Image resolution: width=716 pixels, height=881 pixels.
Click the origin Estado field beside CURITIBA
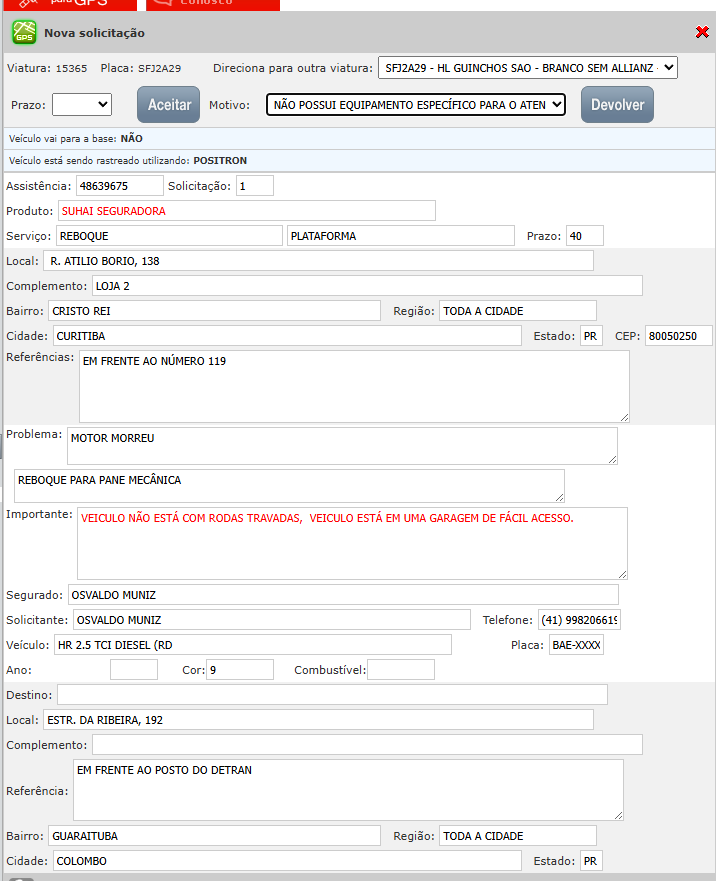point(591,336)
